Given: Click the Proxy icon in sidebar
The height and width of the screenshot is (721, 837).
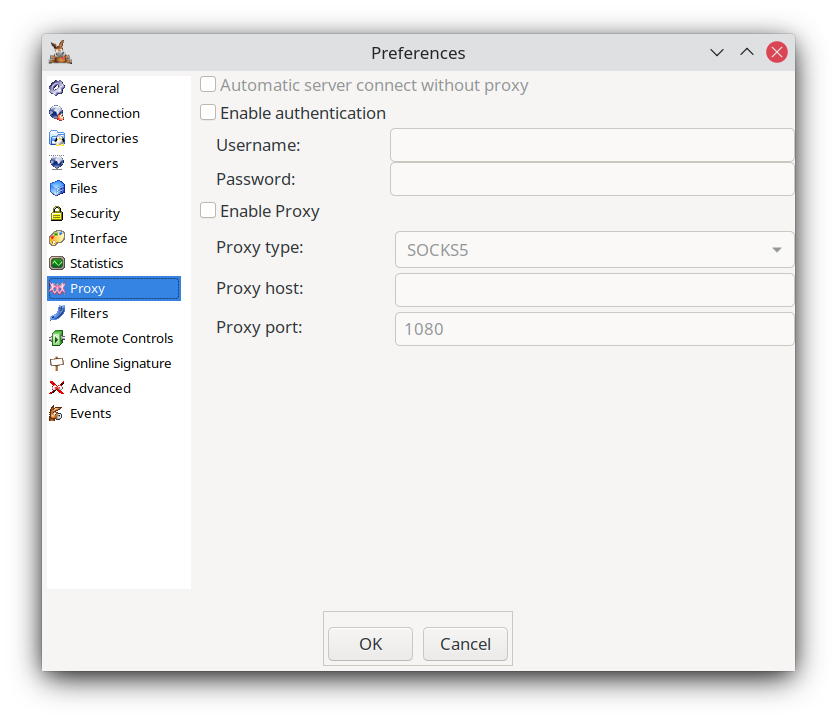Looking at the screenshot, I should (x=57, y=288).
